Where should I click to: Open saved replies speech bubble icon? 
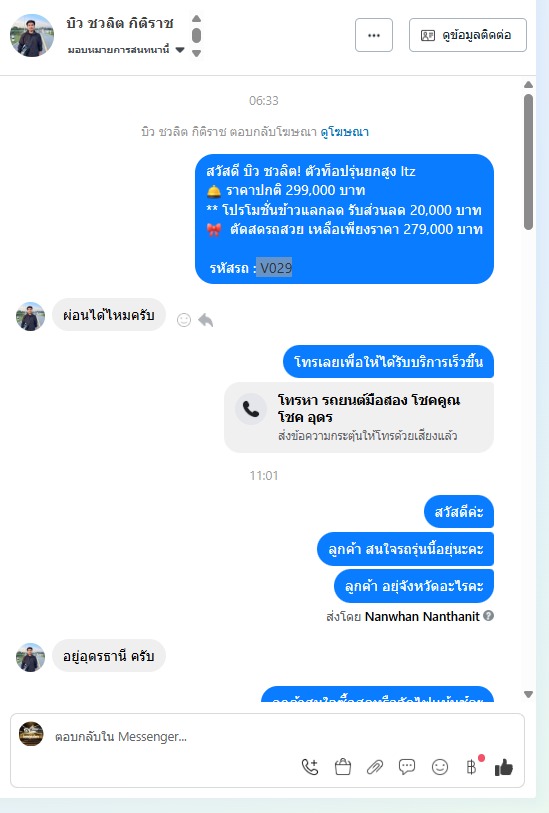407,767
